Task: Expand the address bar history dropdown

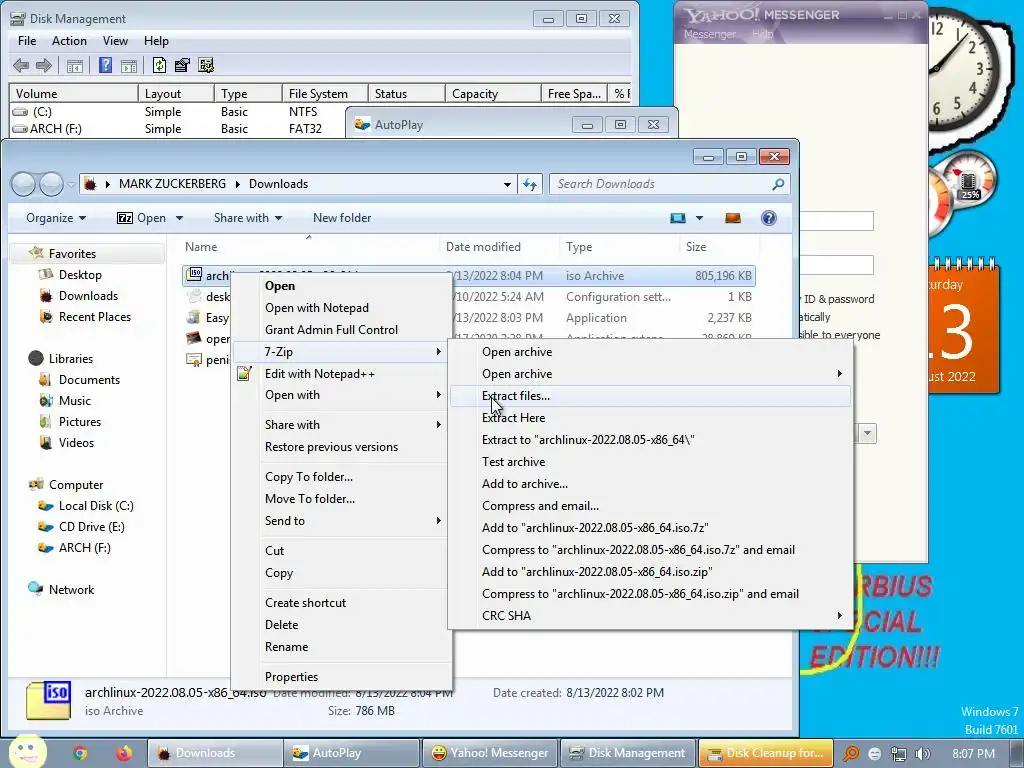Action: [x=507, y=184]
